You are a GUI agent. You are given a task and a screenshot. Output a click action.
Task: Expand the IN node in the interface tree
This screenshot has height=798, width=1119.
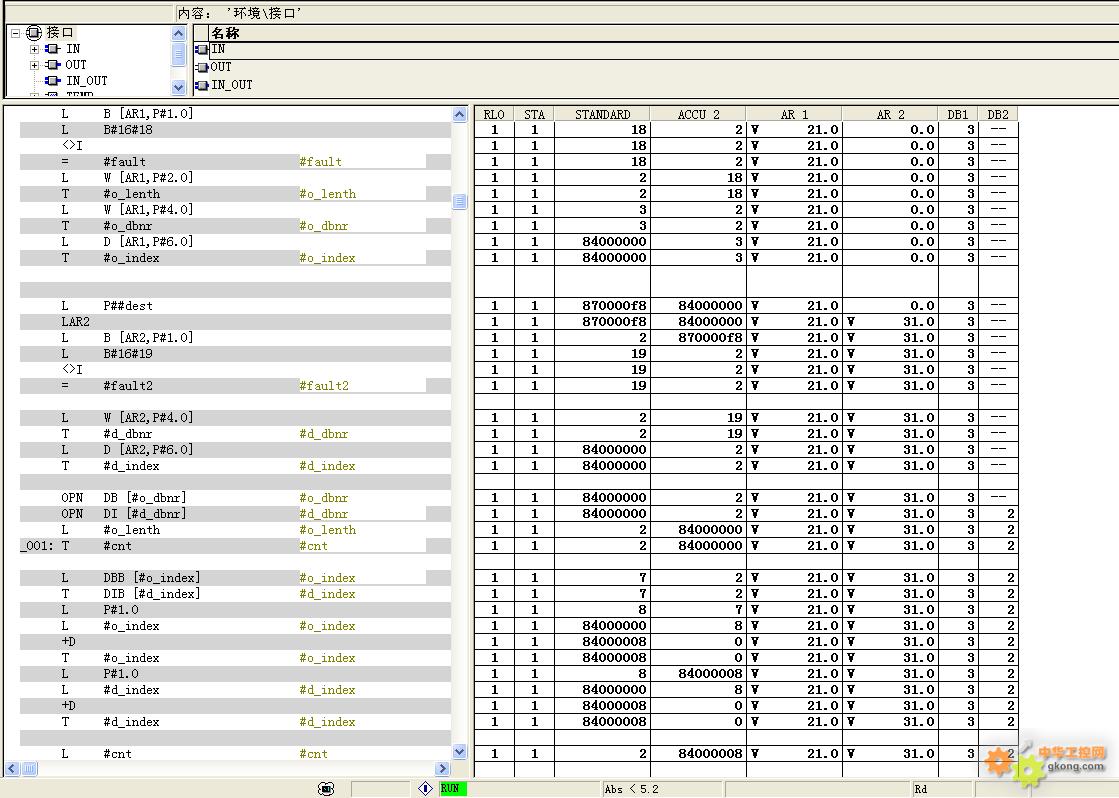pos(34,49)
